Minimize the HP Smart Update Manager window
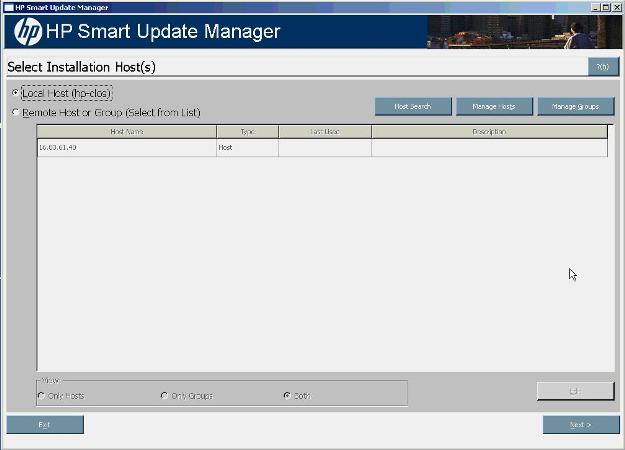625x450 pixels. (595, 7)
